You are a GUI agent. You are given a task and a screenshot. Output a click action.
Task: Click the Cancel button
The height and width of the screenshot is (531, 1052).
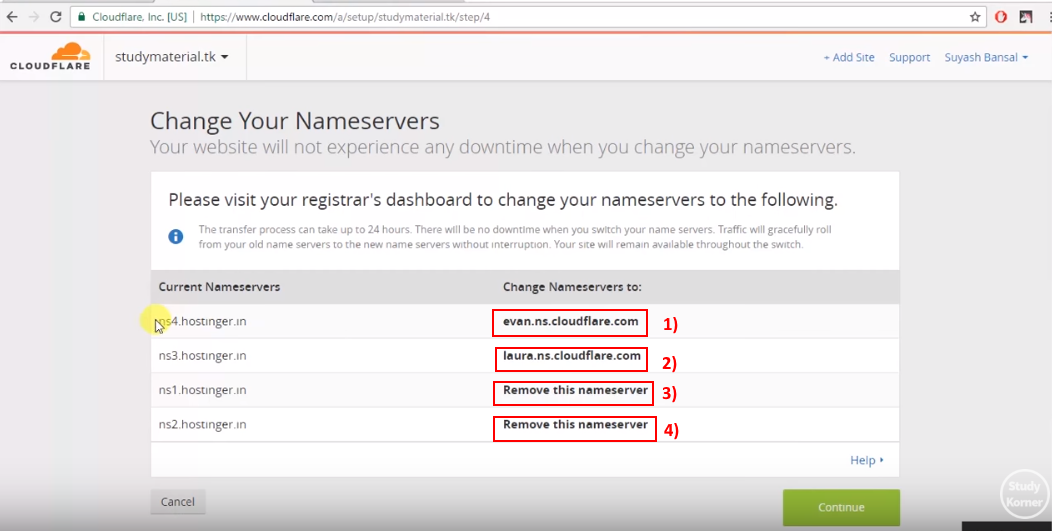click(178, 501)
